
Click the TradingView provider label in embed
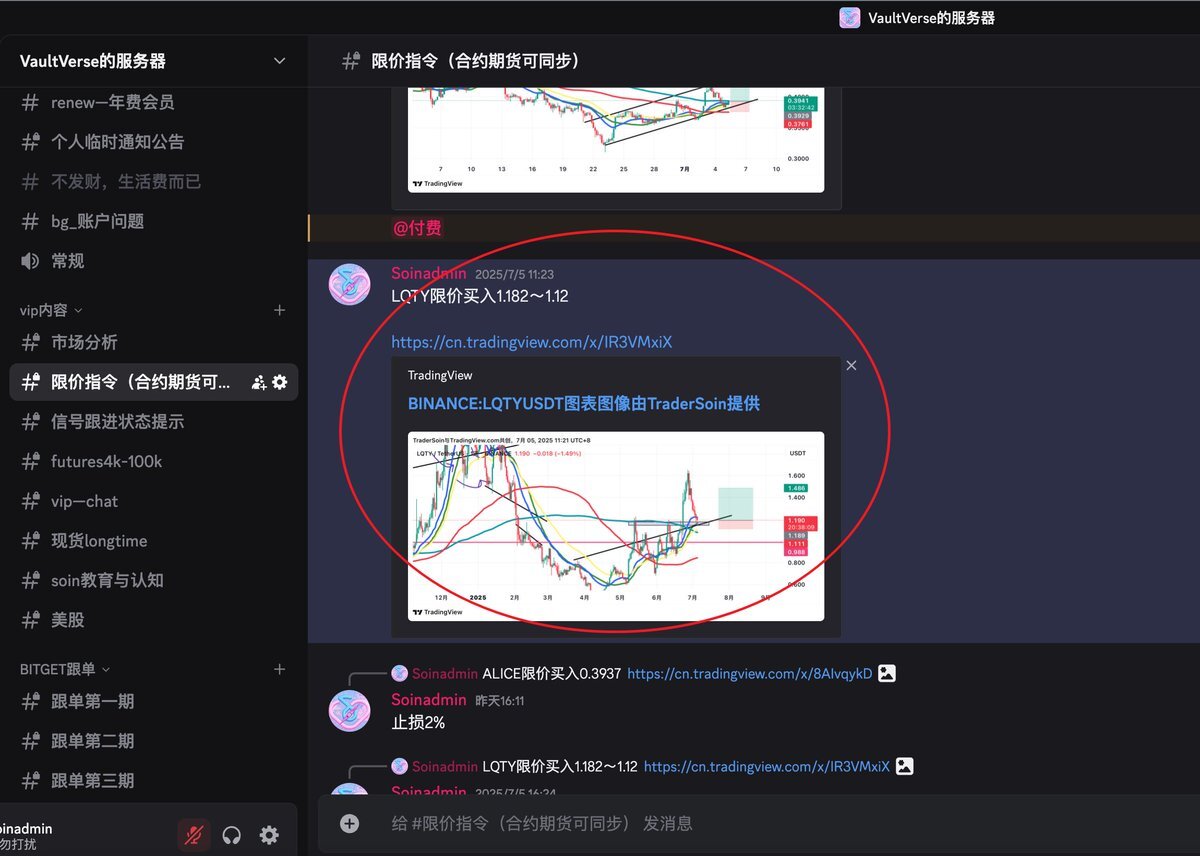point(440,375)
